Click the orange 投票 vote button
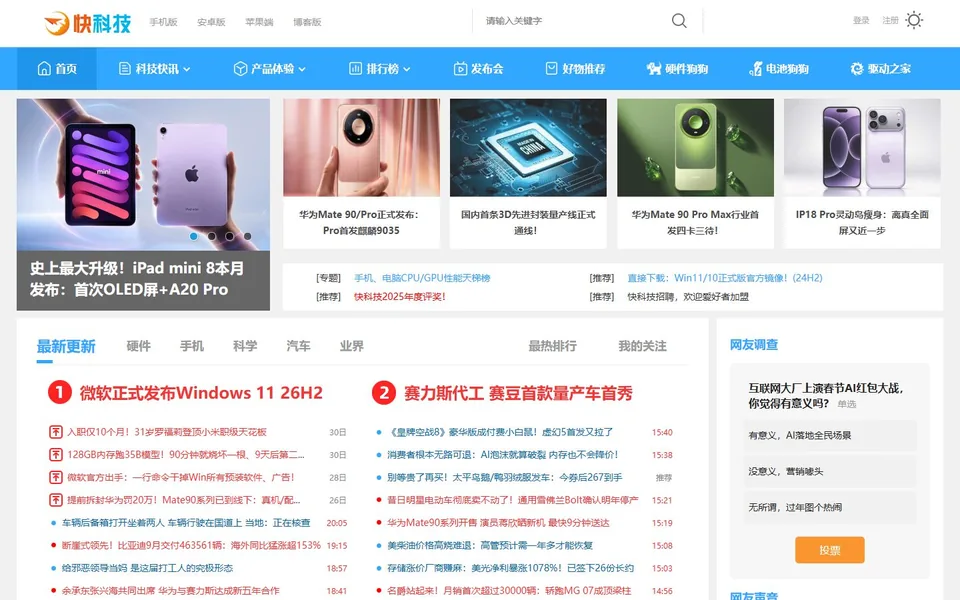 coord(830,550)
